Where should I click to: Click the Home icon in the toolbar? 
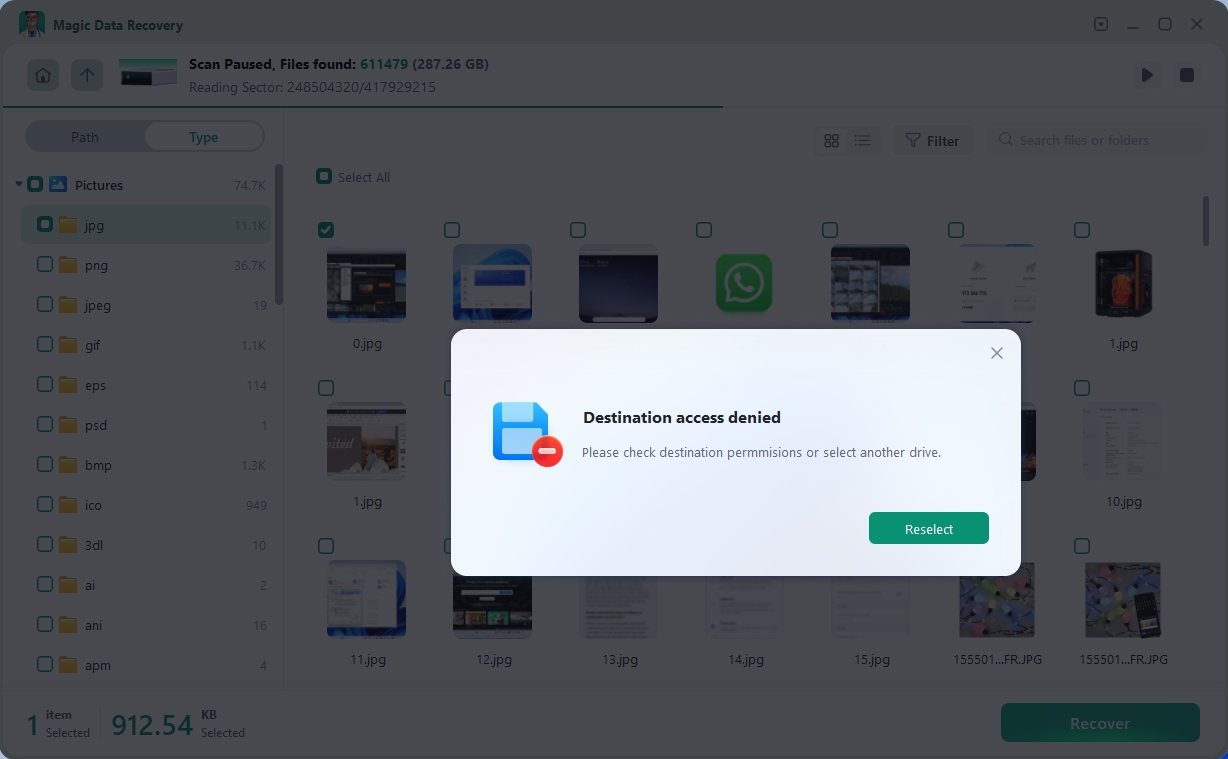tap(42, 75)
